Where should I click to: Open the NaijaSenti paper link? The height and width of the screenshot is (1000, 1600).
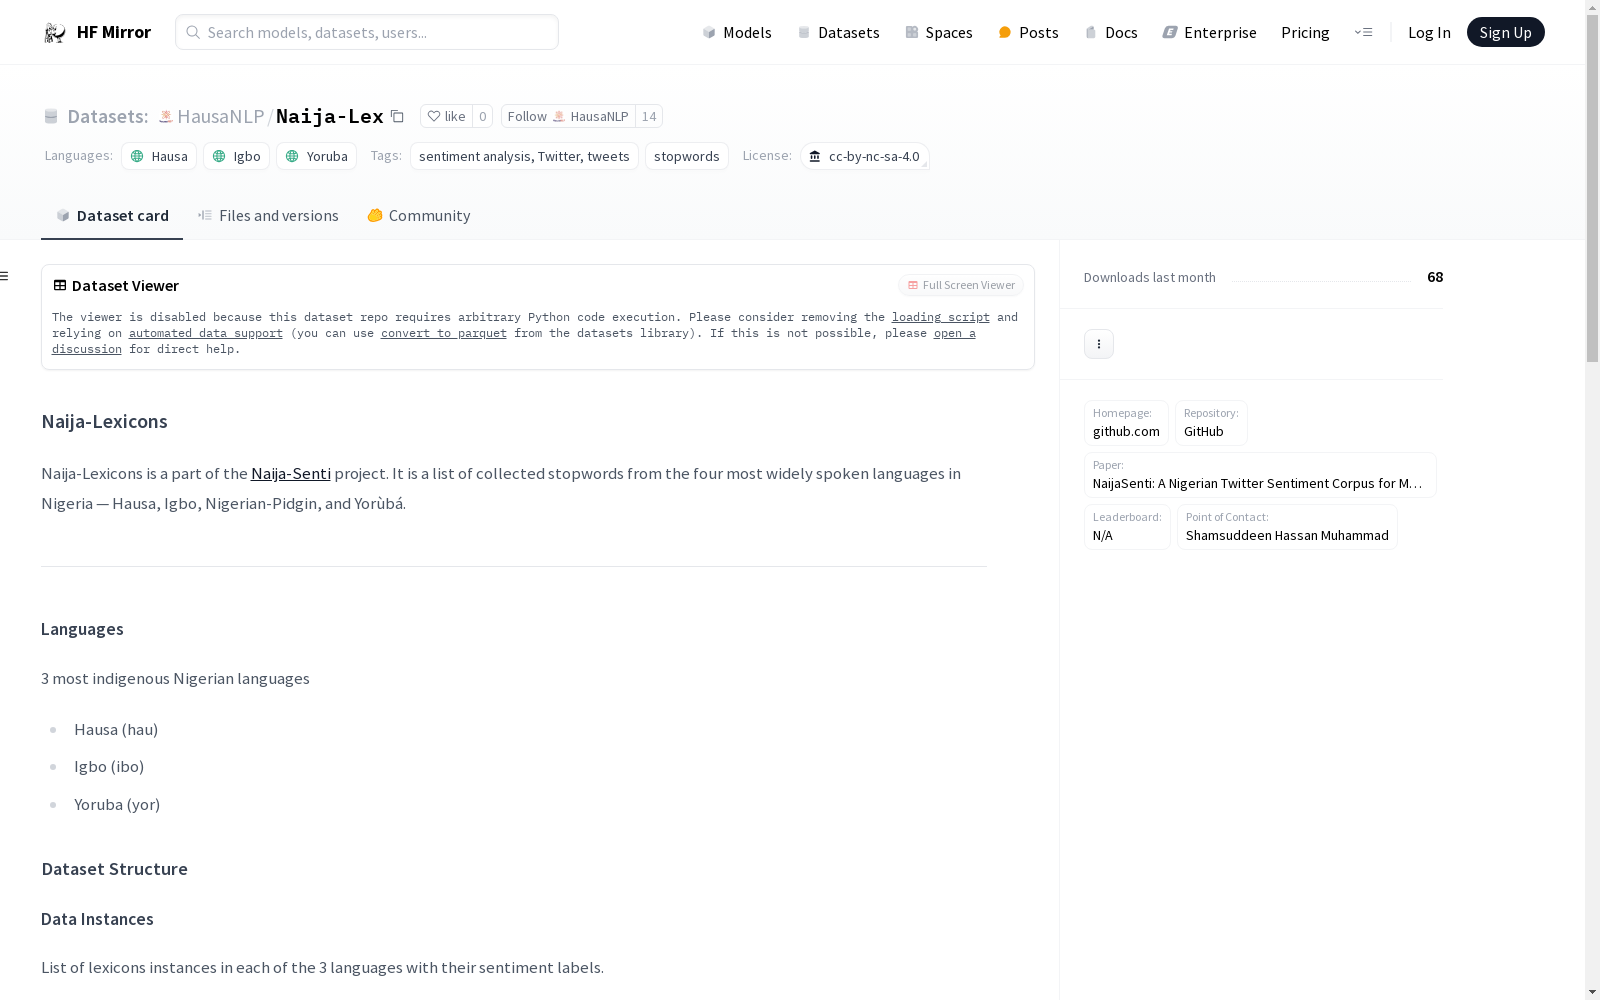click(1260, 475)
